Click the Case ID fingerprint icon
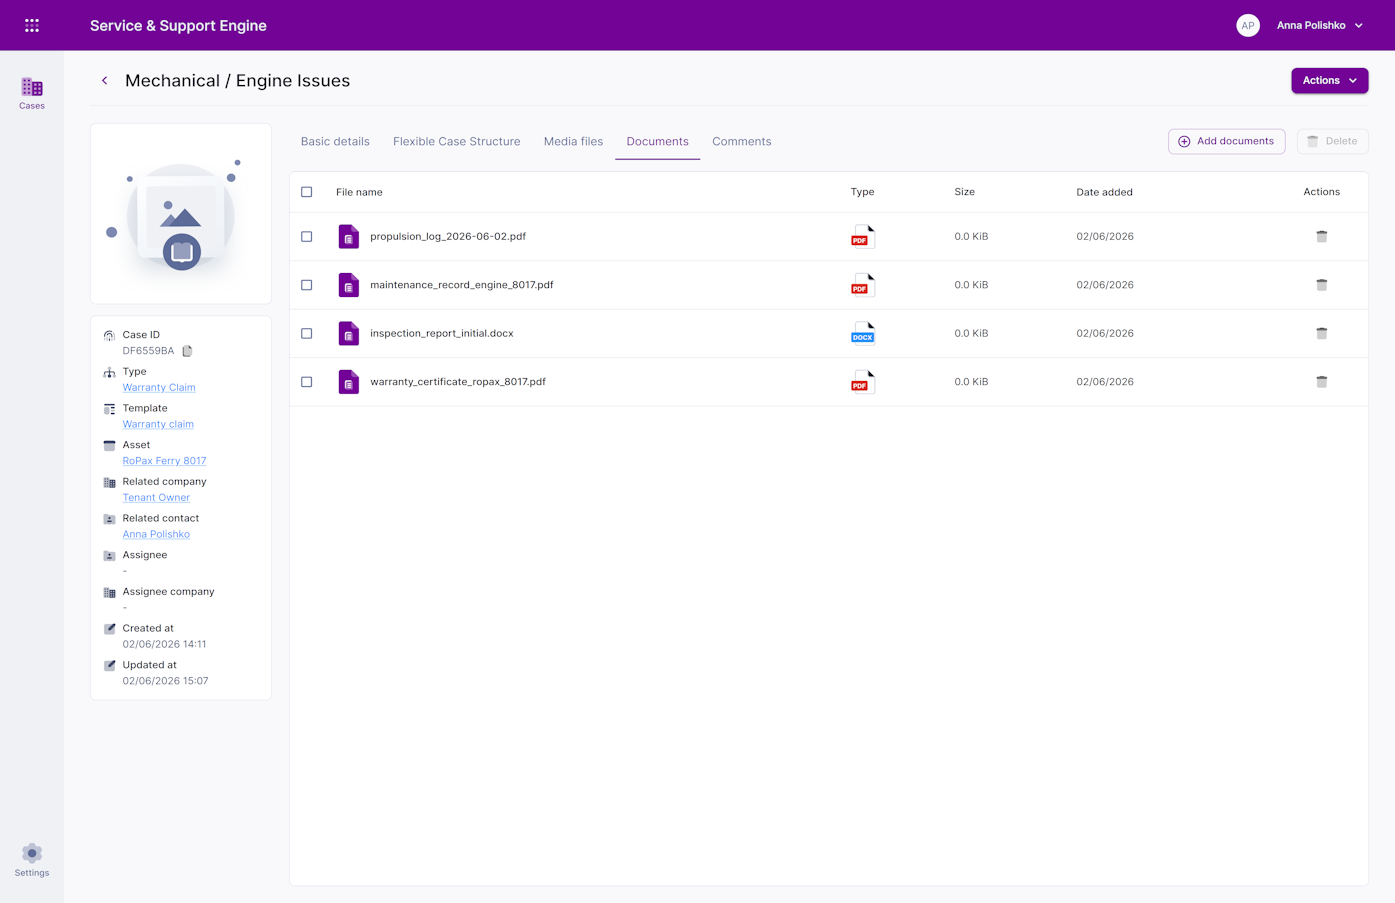 [109, 335]
